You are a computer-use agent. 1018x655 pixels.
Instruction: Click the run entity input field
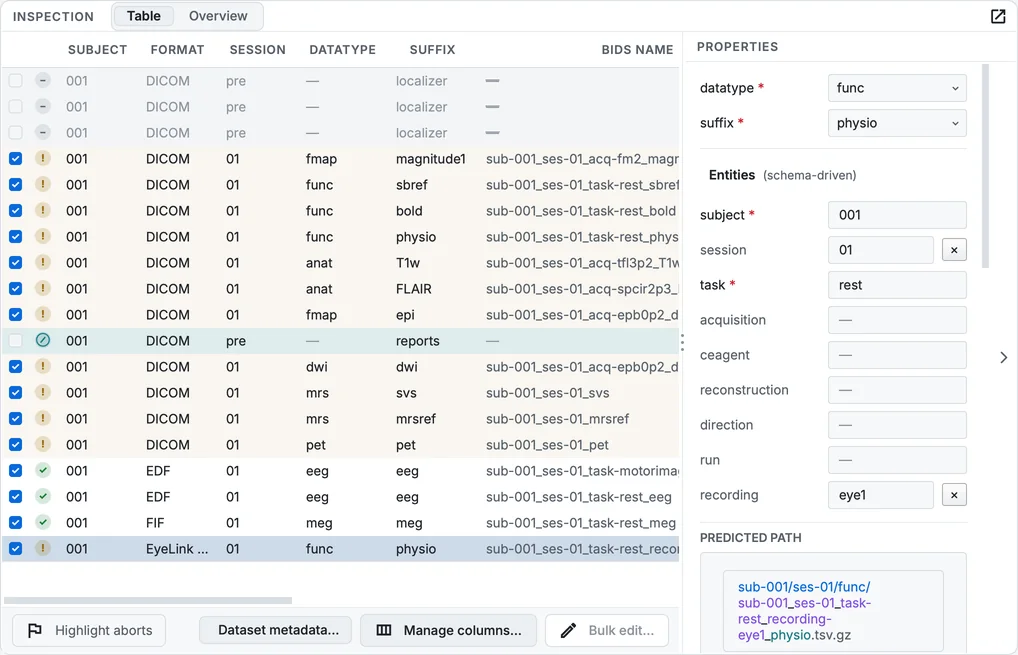897,460
